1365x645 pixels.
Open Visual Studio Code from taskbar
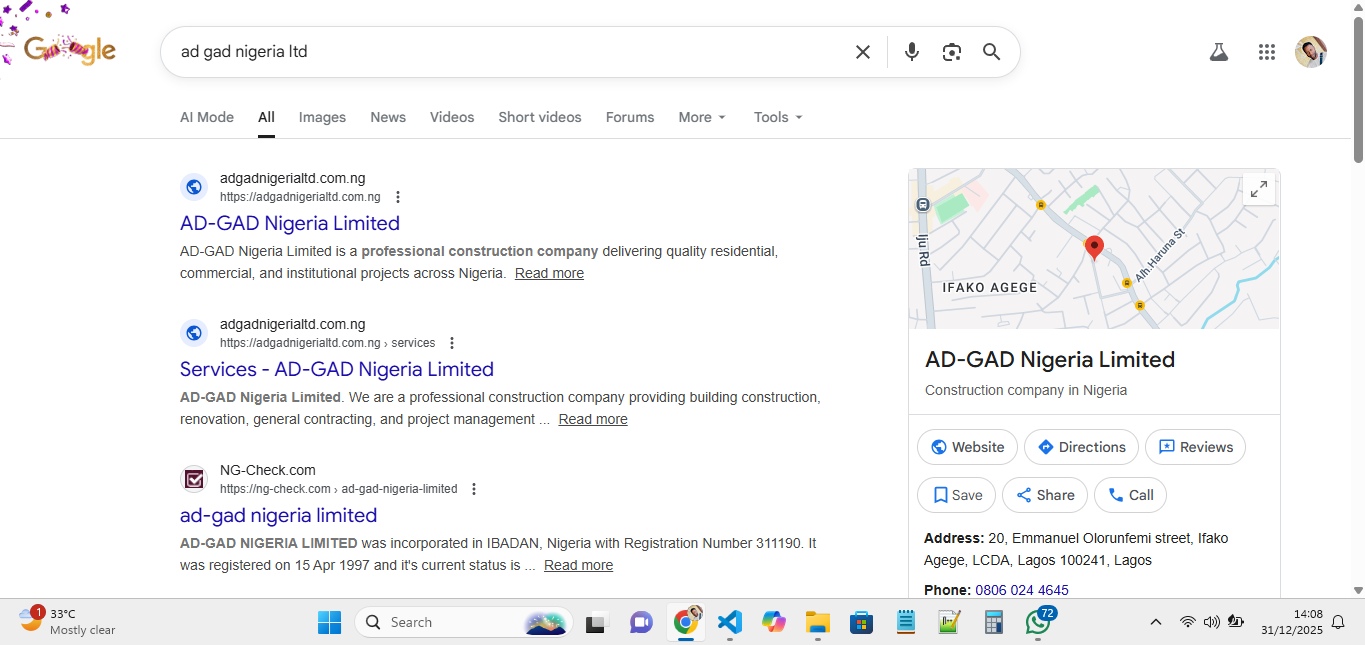[730, 622]
